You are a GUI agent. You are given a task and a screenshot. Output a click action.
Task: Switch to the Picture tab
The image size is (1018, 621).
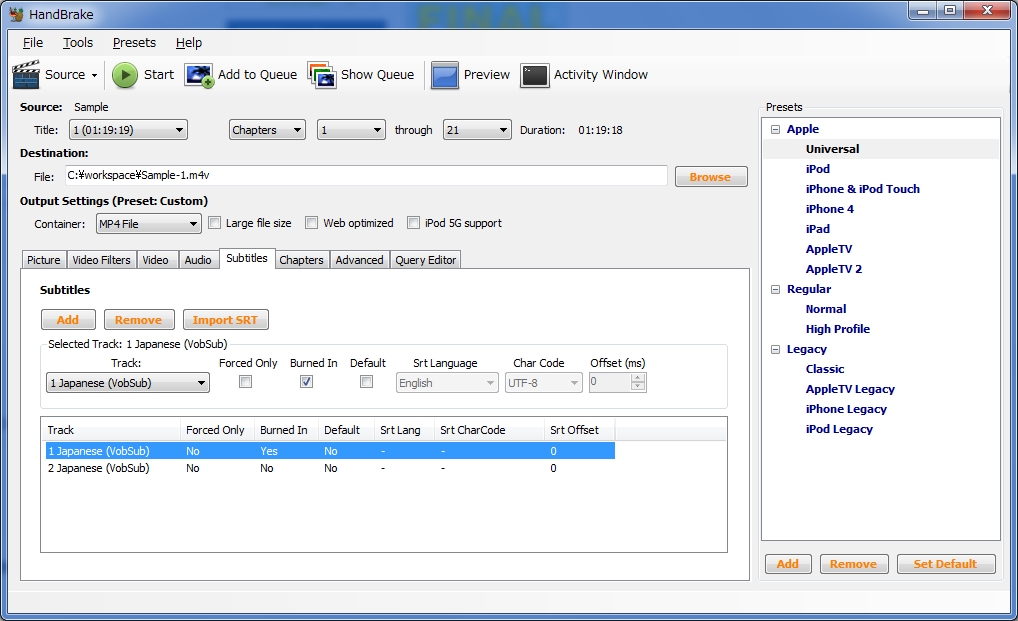[43, 260]
